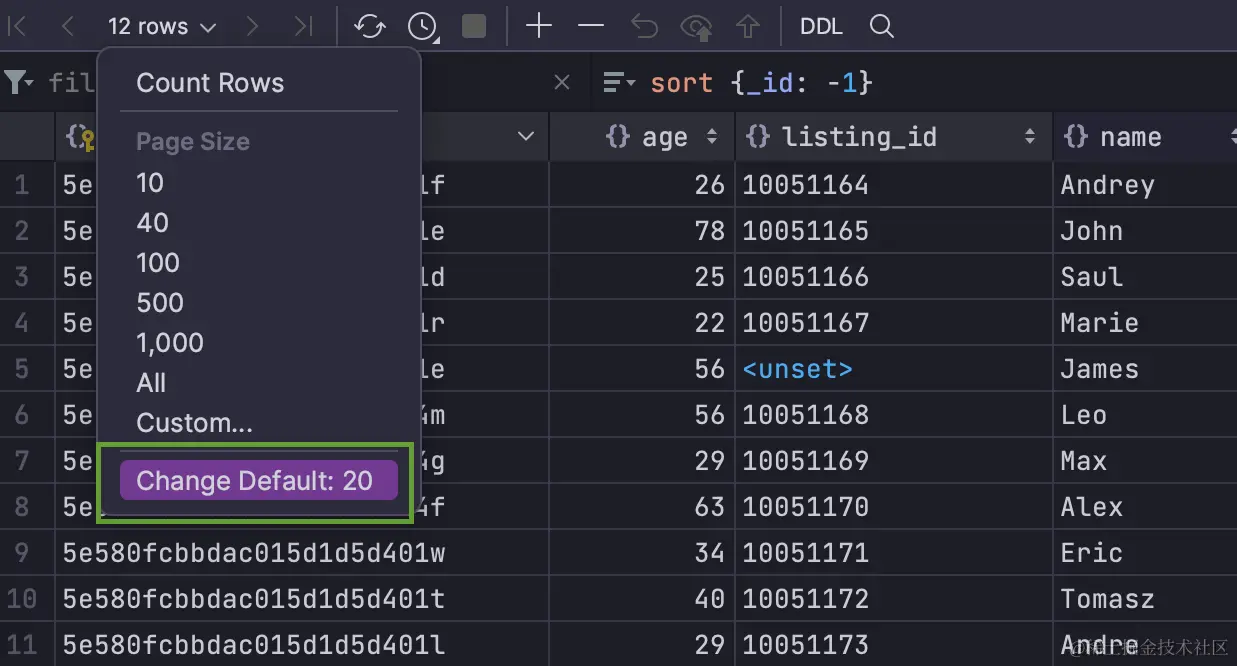This screenshot has width=1237, height=666.
Task: Sort by the age column header
Action: coord(642,137)
